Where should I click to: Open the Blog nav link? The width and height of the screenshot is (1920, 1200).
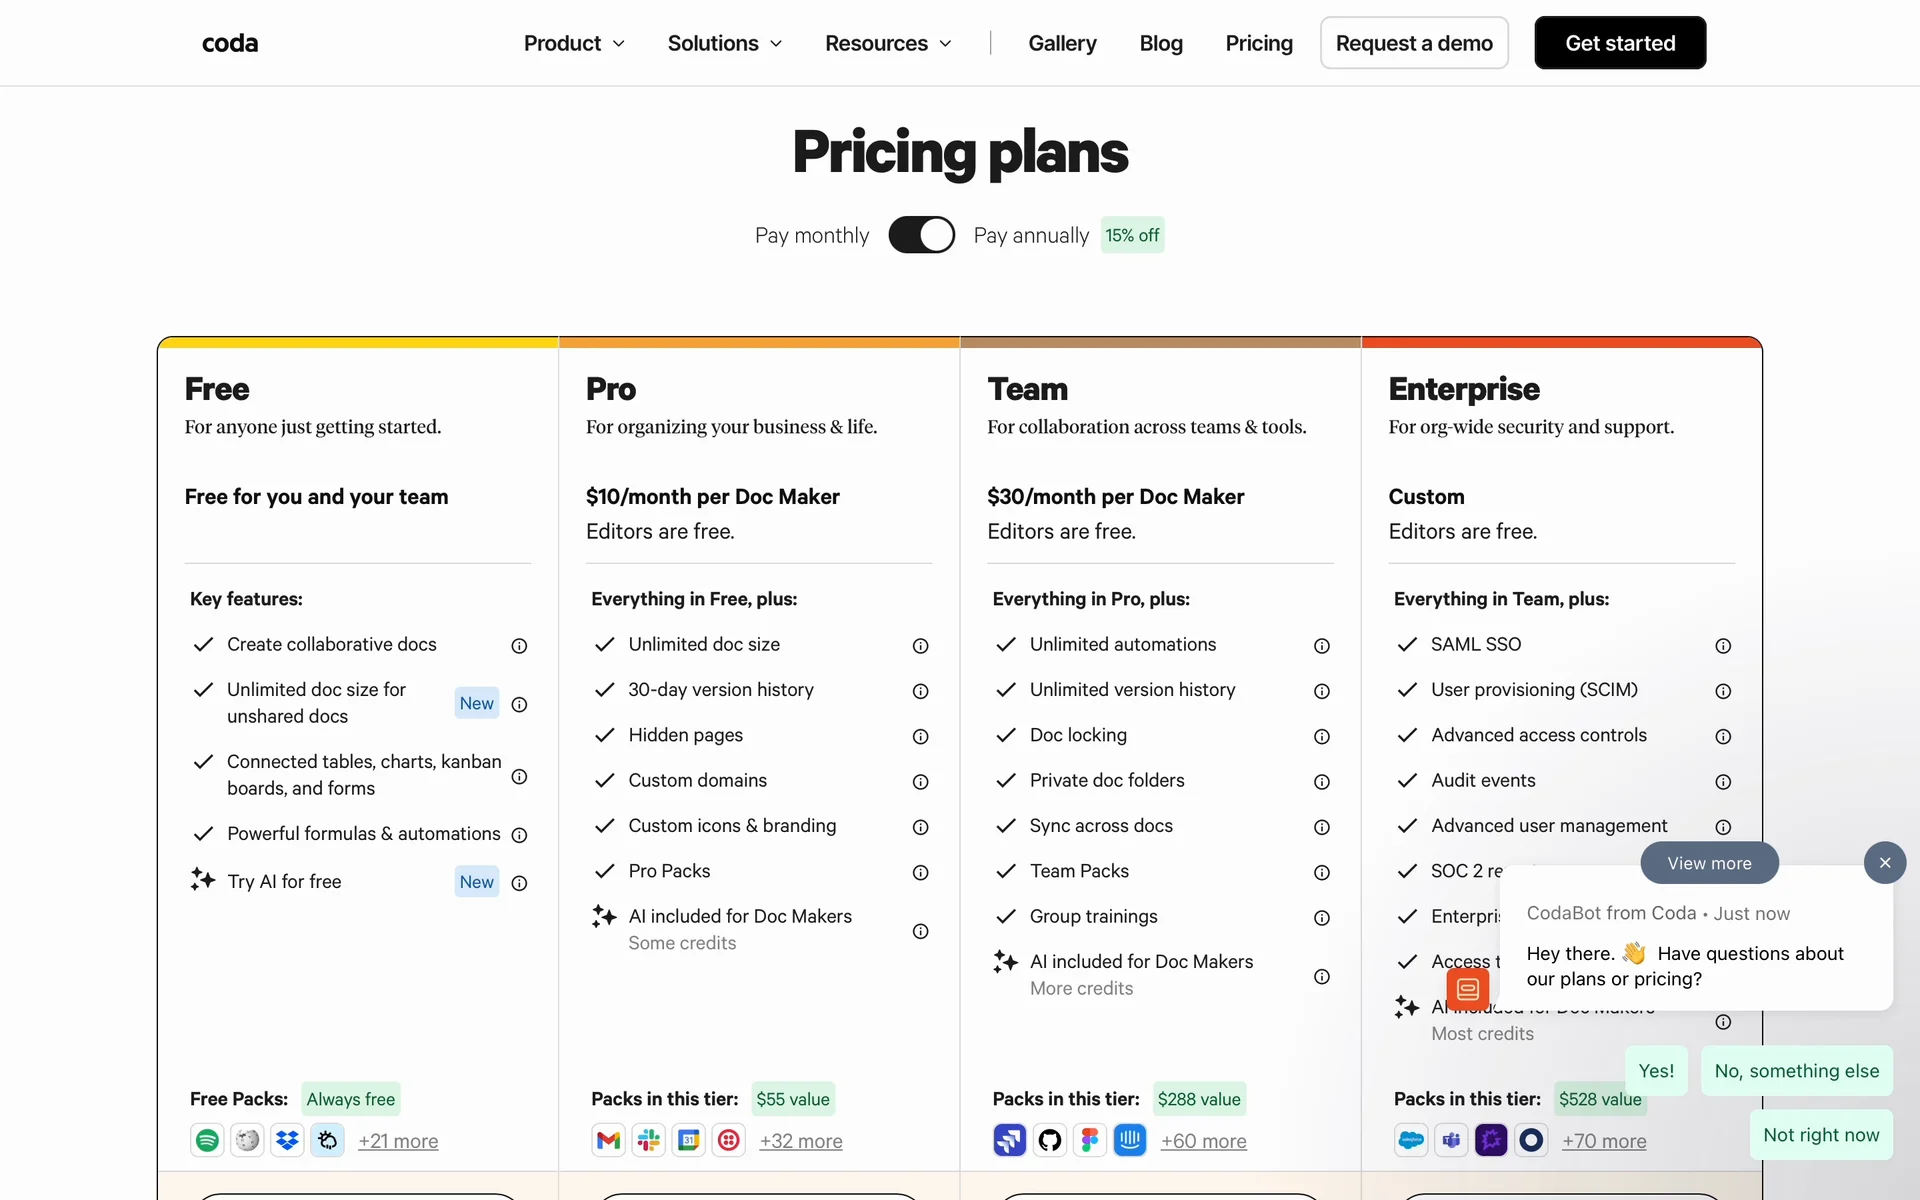pyautogui.click(x=1161, y=43)
